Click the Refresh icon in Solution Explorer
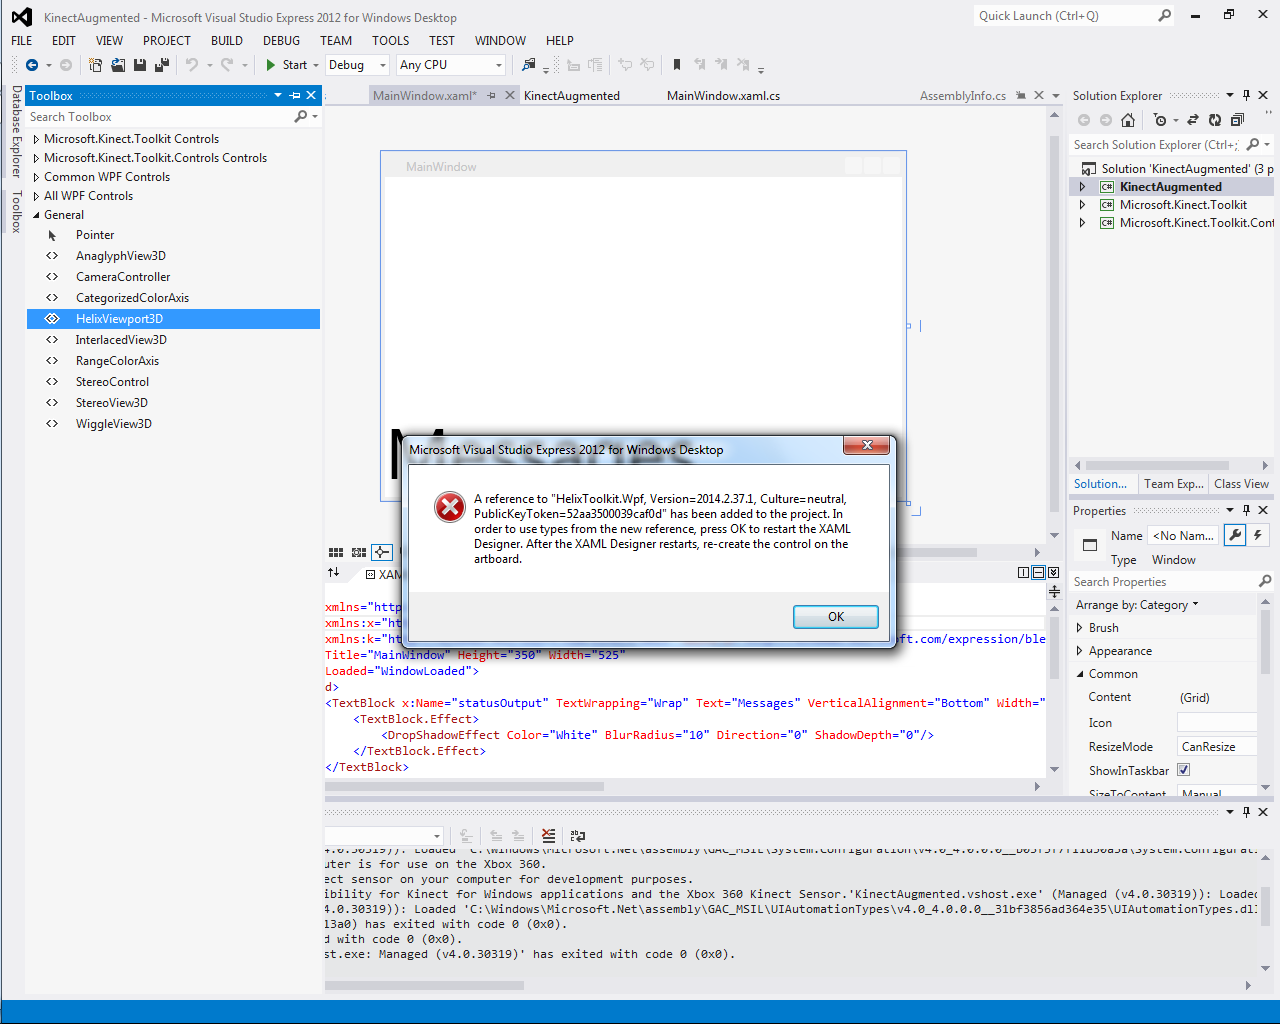This screenshot has height=1024, width=1280. (x=1215, y=120)
